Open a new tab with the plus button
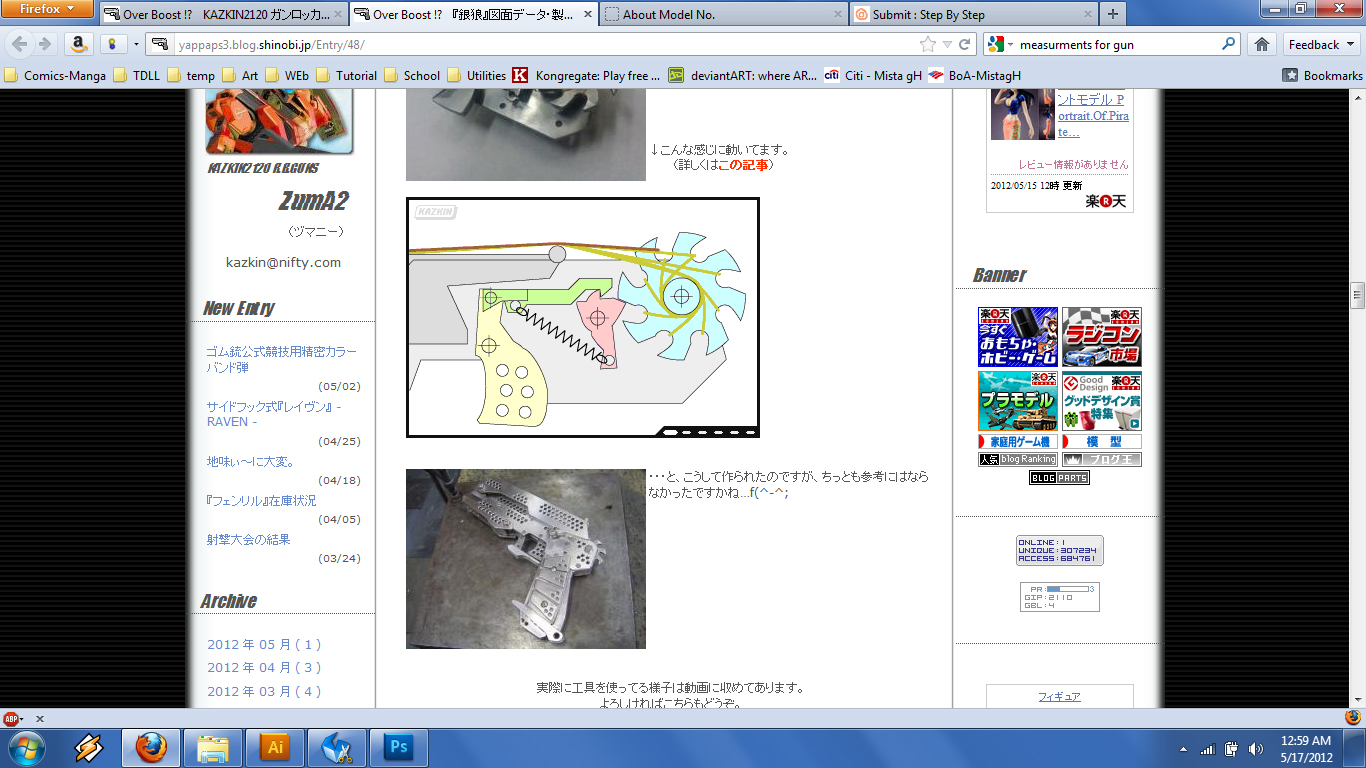This screenshot has width=1366, height=768. [1112, 15]
